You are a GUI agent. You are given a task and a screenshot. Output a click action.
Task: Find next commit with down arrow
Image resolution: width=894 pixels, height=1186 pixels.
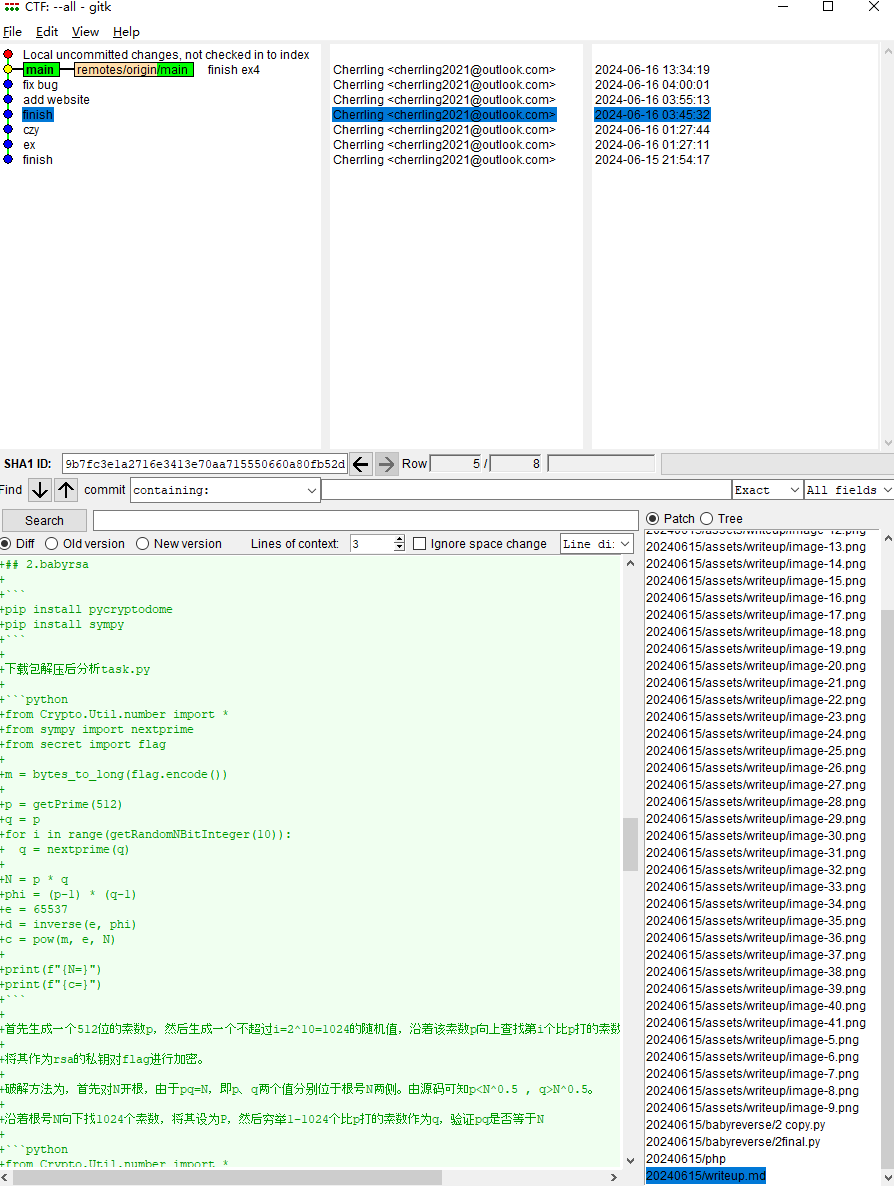[40, 490]
